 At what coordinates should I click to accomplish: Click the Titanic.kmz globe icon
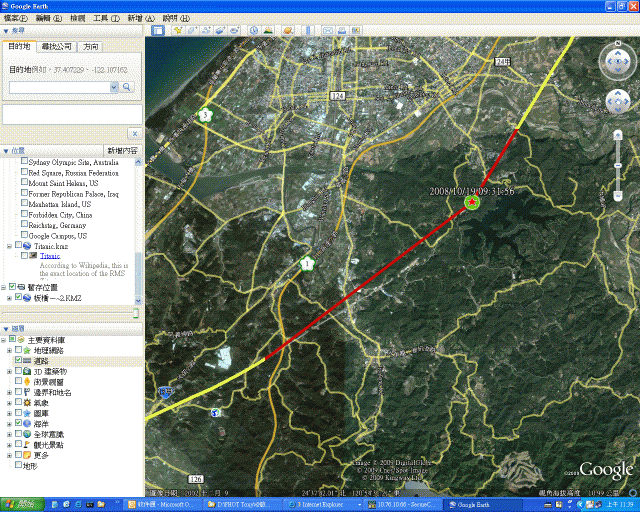(27, 246)
